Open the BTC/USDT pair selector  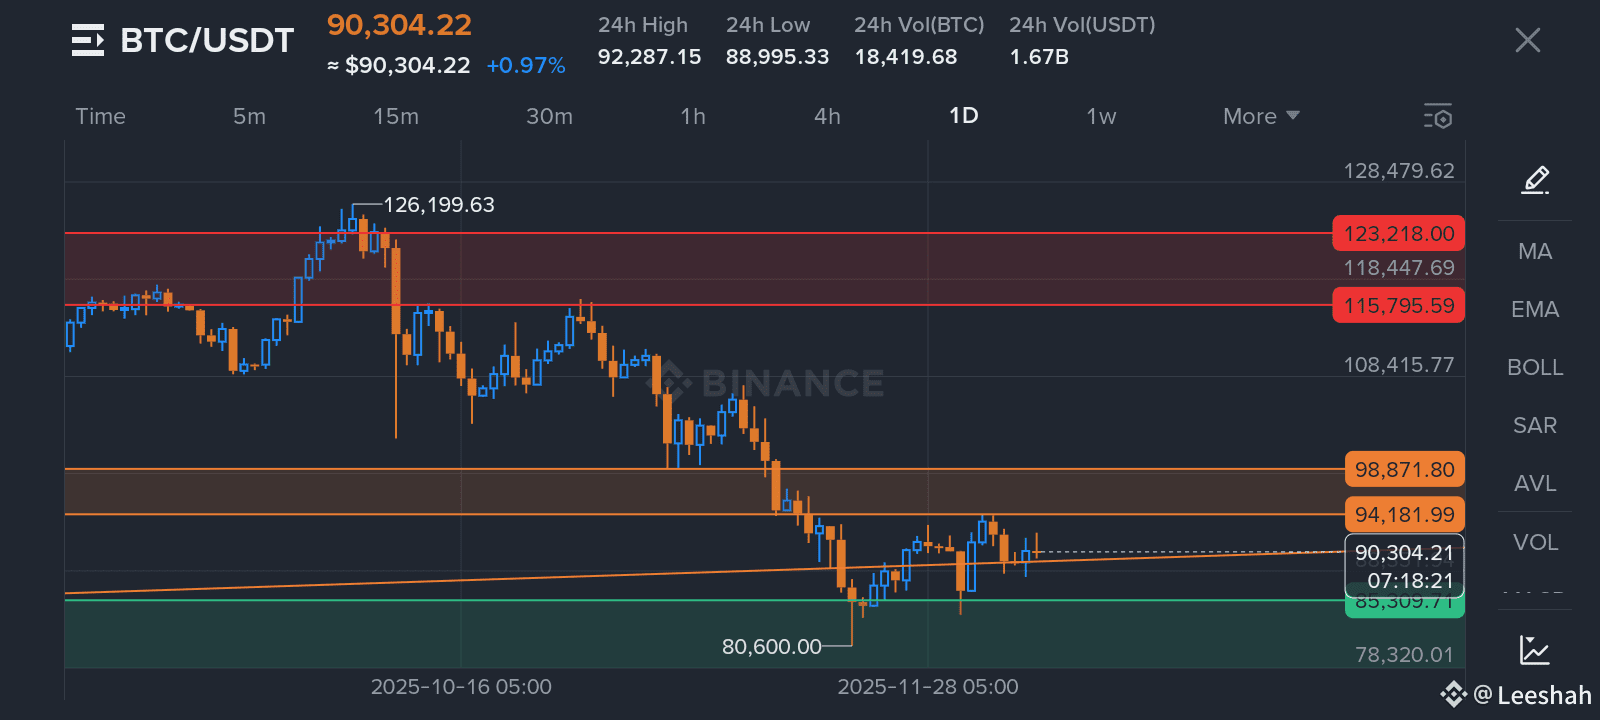(207, 40)
